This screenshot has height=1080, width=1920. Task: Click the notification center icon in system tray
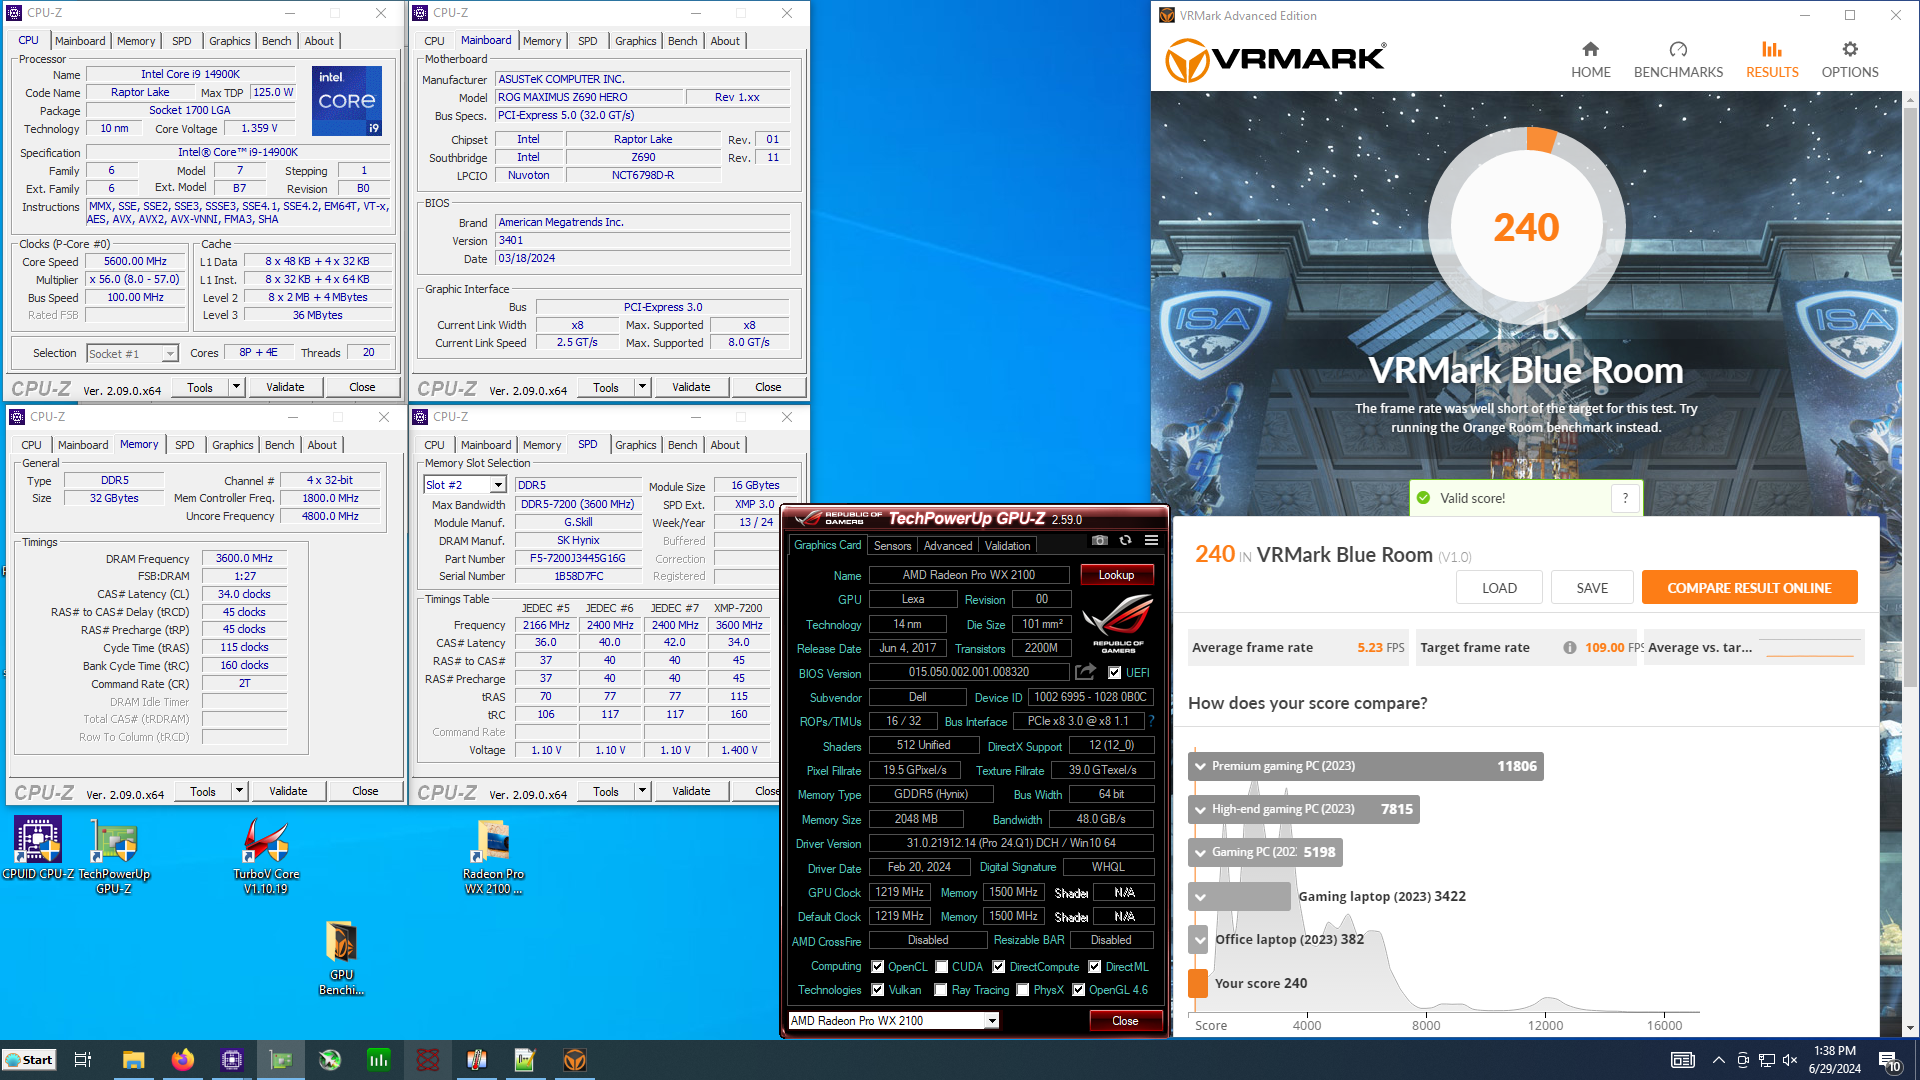(1890, 1060)
